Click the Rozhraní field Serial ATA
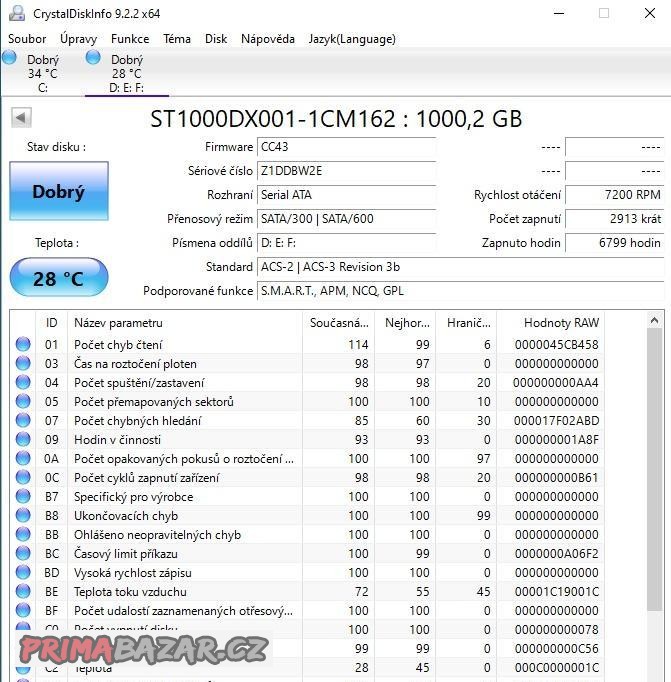The width and height of the screenshot is (671, 682). (346, 195)
